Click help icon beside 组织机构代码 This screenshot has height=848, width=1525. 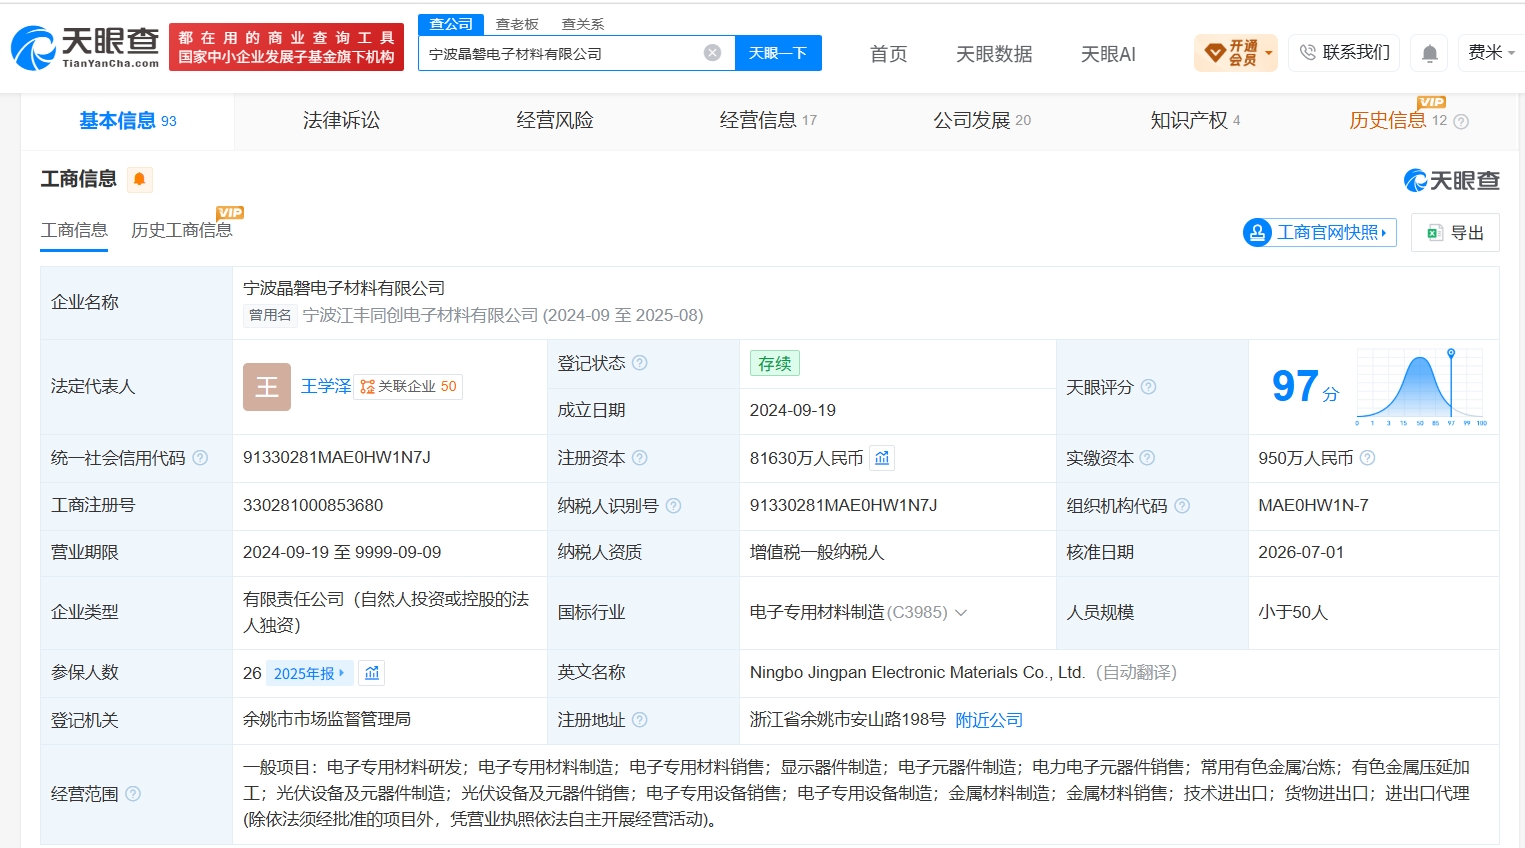tap(1182, 506)
